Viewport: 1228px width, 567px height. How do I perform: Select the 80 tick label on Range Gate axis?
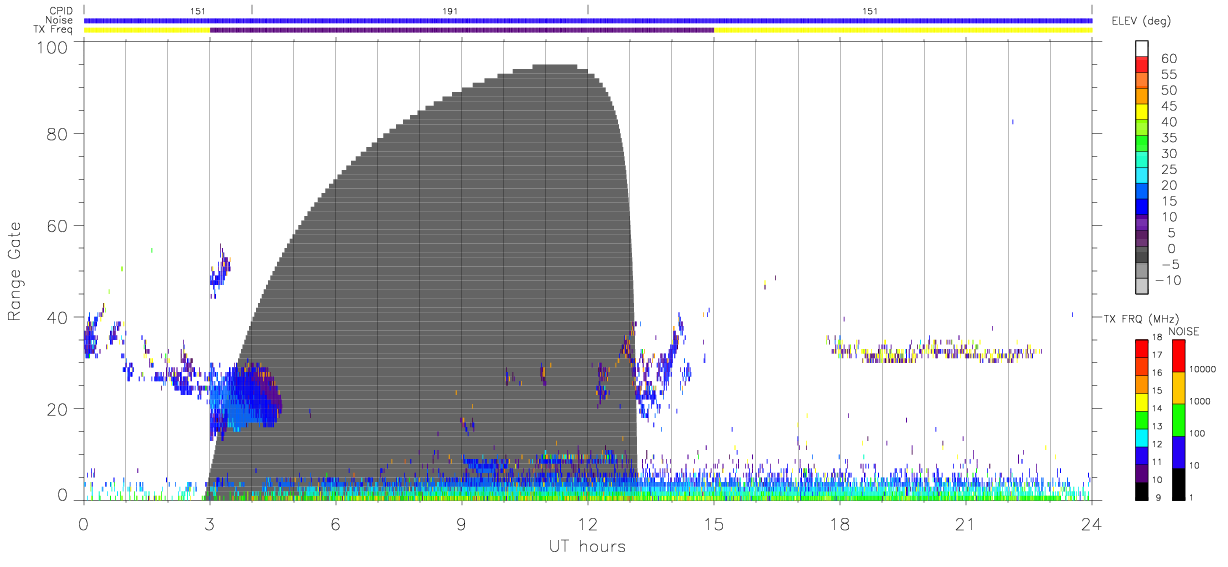(x=58, y=134)
